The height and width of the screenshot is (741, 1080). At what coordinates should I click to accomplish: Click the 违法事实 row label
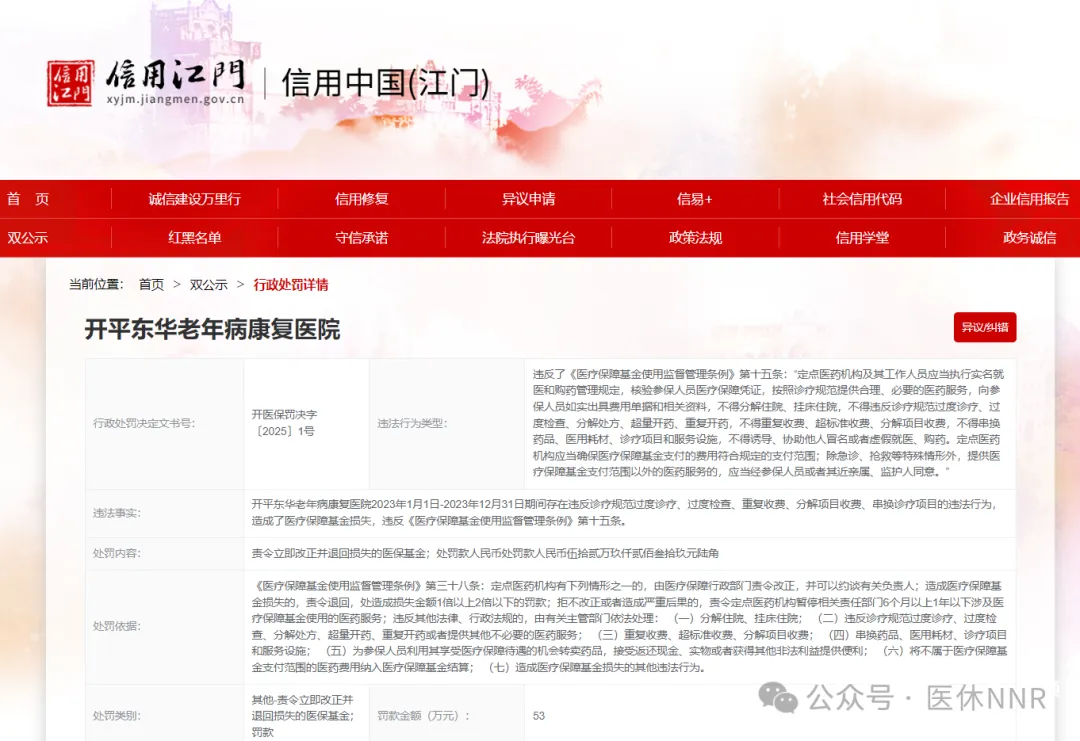116,513
